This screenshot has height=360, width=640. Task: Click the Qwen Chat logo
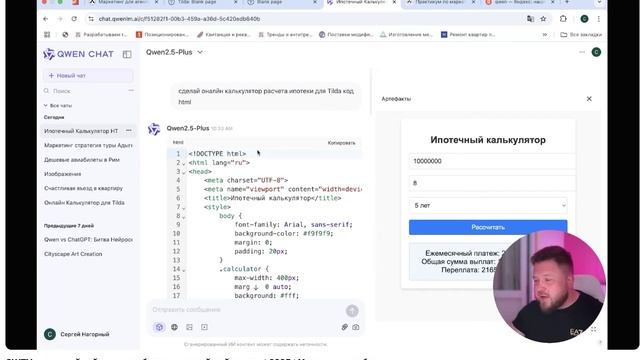pyautogui.click(x=78, y=54)
